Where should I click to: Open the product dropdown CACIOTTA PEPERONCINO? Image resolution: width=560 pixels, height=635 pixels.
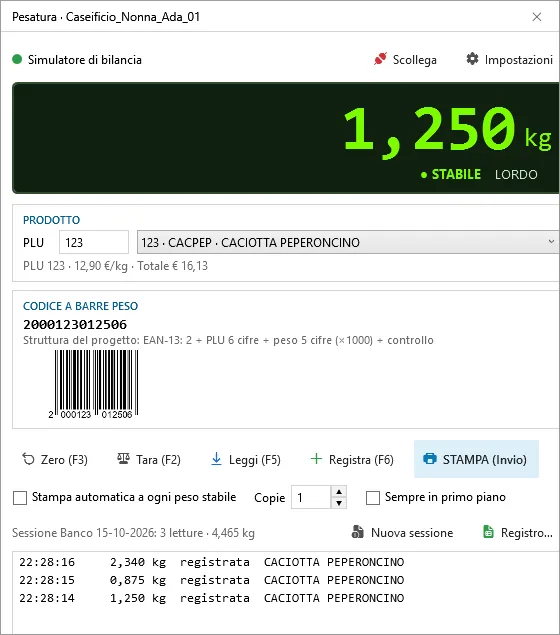(x=348, y=242)
